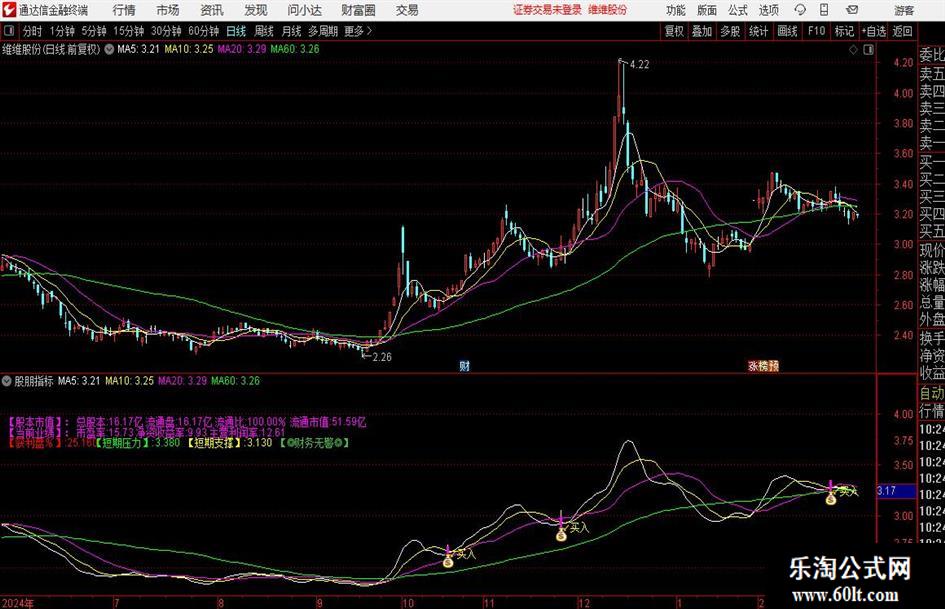The height and width of the screenshot is (609, 945).
Task: Click the 涨停预 marker on chart
Action: pos(763,365)
